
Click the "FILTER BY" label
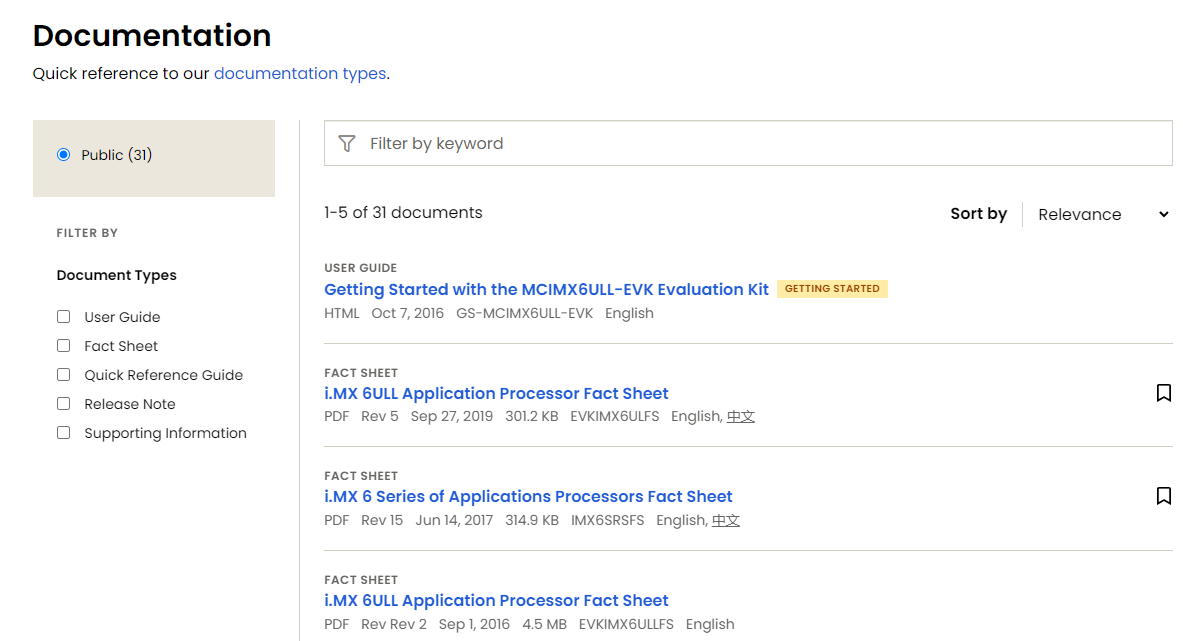click(87, 233)
